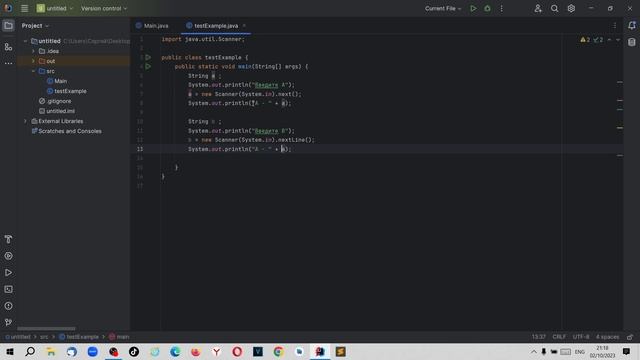Open File Explorer from the taskbar

tap(51, 352)
